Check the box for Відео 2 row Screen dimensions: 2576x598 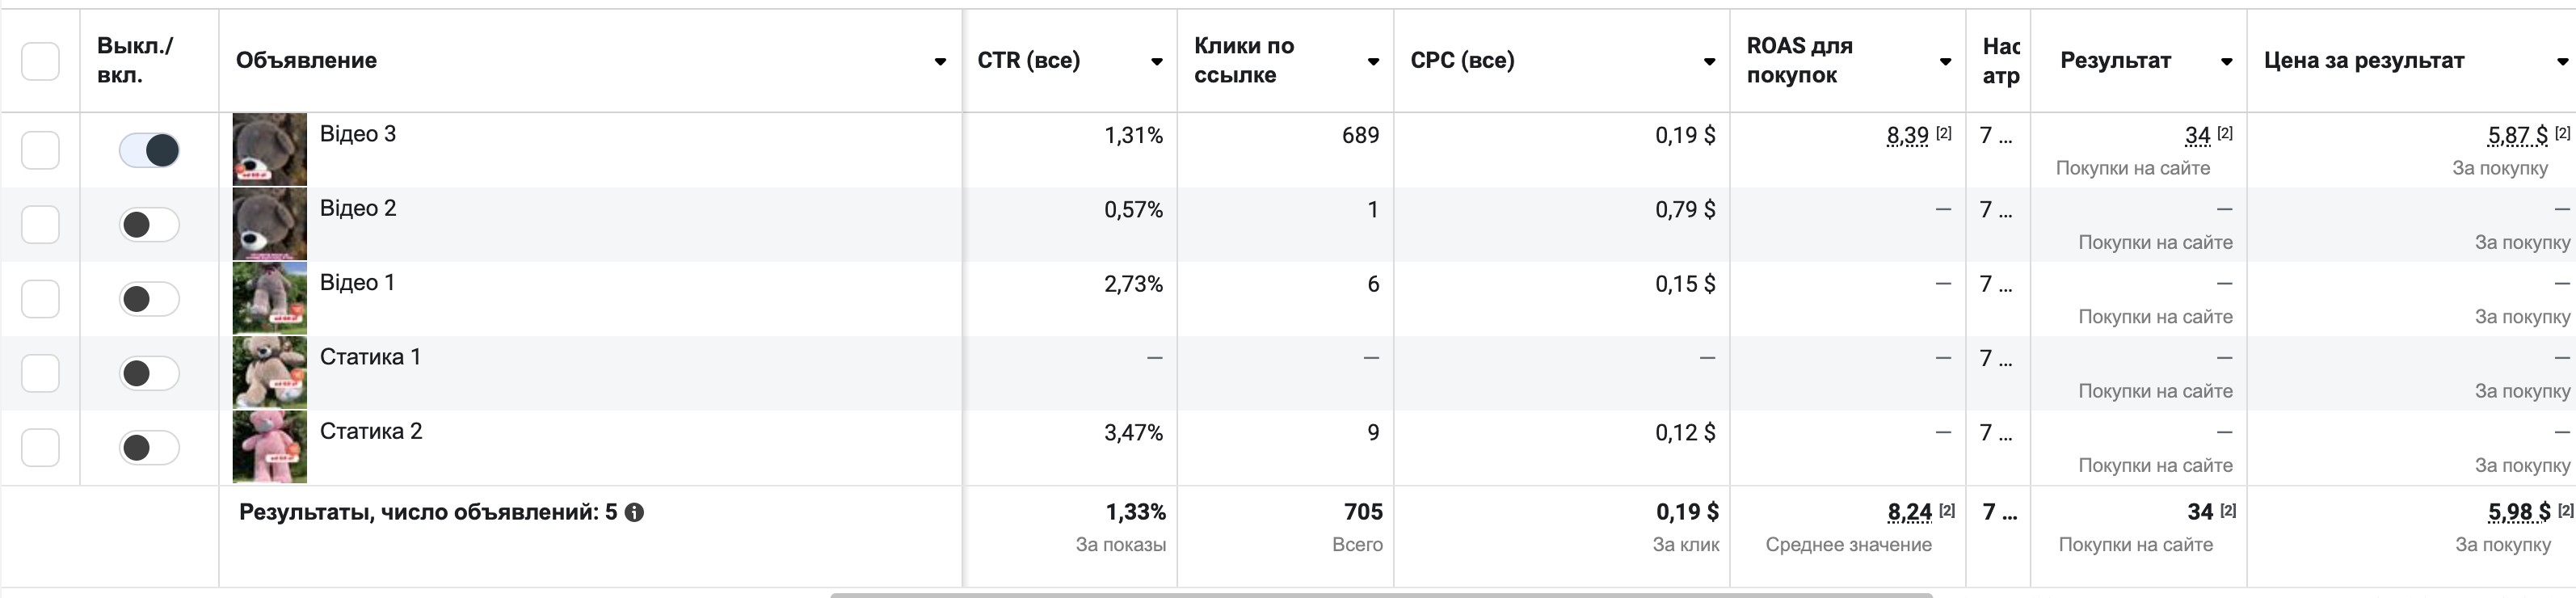point(40,224)
